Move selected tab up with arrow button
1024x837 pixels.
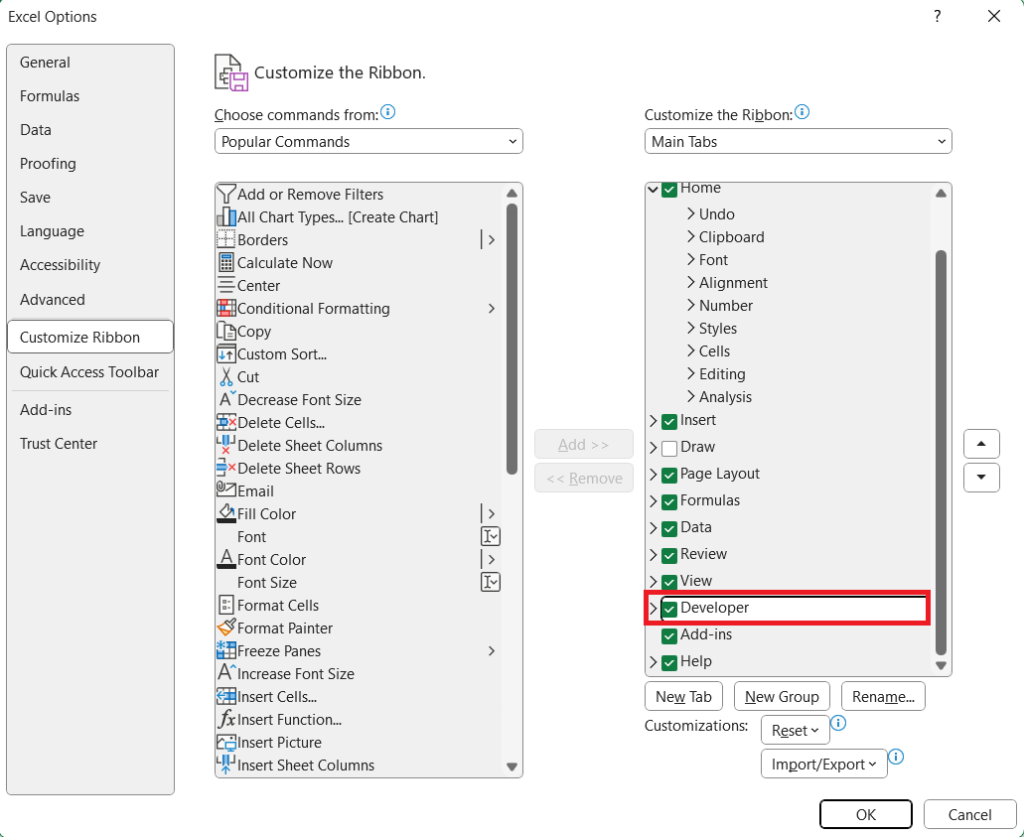[x=981, y=443]
